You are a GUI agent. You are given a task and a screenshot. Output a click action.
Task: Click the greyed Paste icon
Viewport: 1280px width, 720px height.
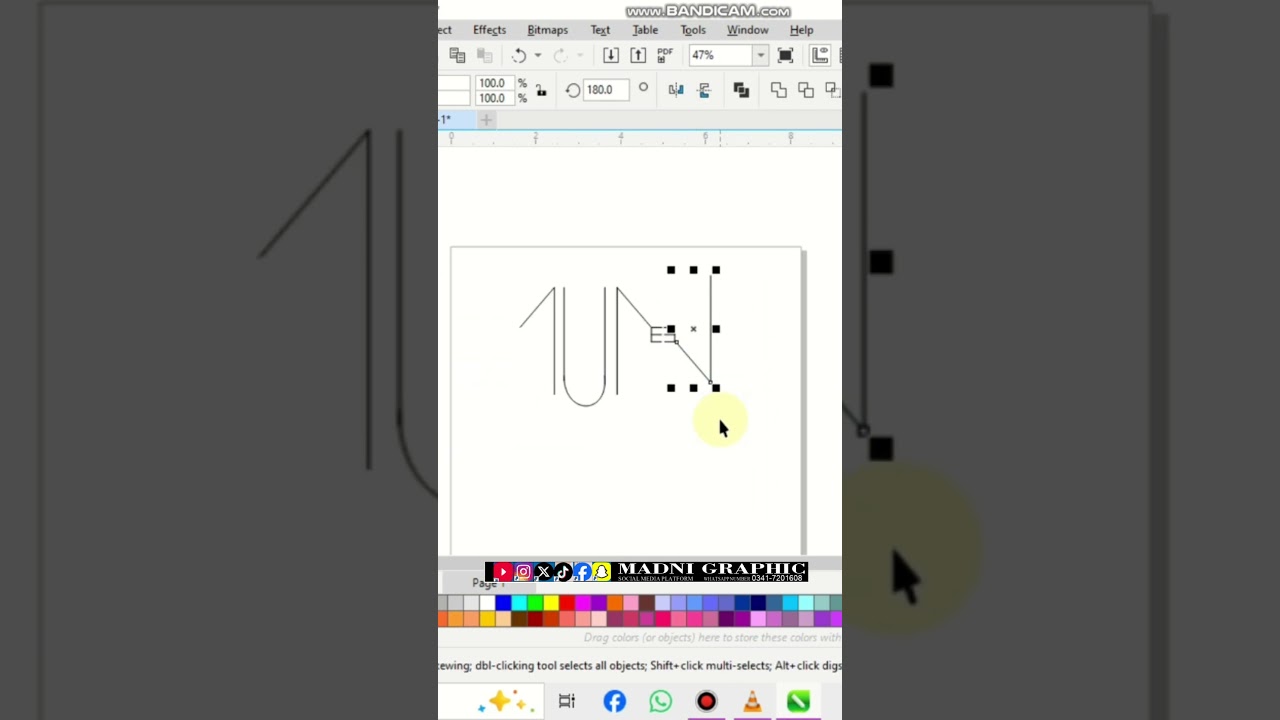(485, 56)
